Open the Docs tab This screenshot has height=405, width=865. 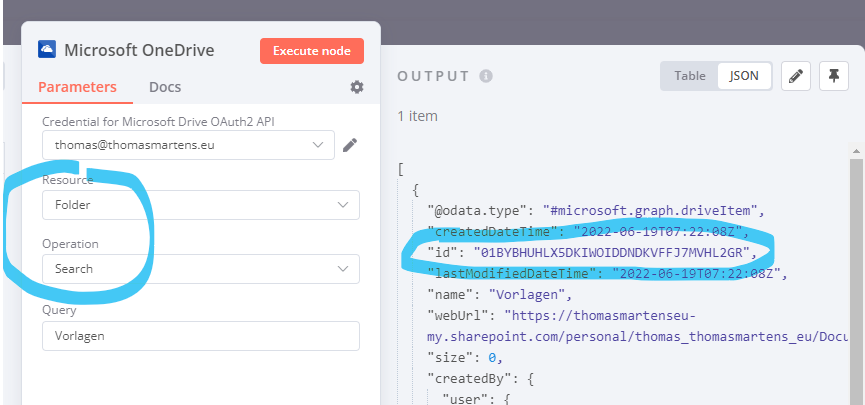coord(165,87)
